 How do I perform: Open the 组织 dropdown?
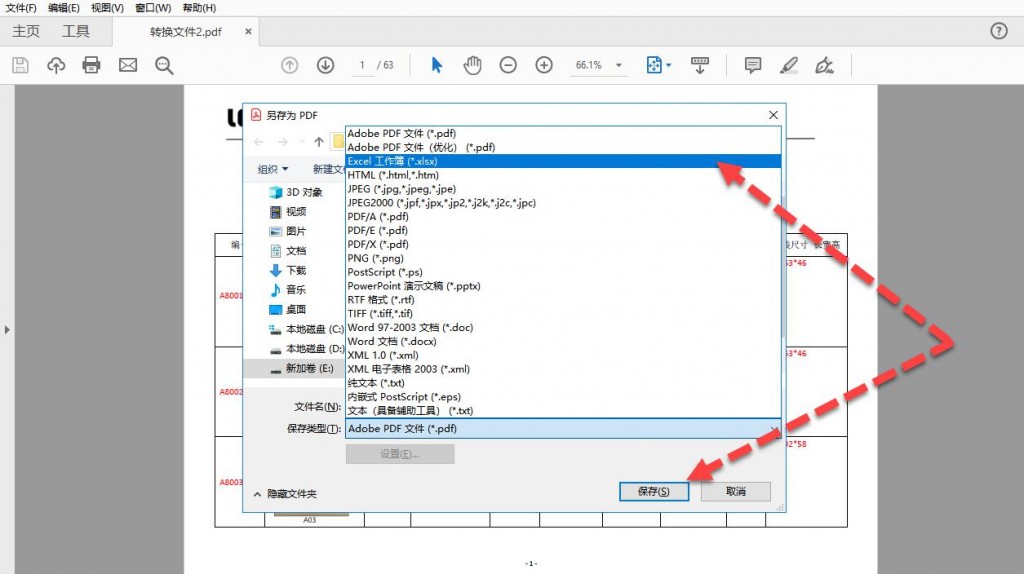[x=272, y=169]
